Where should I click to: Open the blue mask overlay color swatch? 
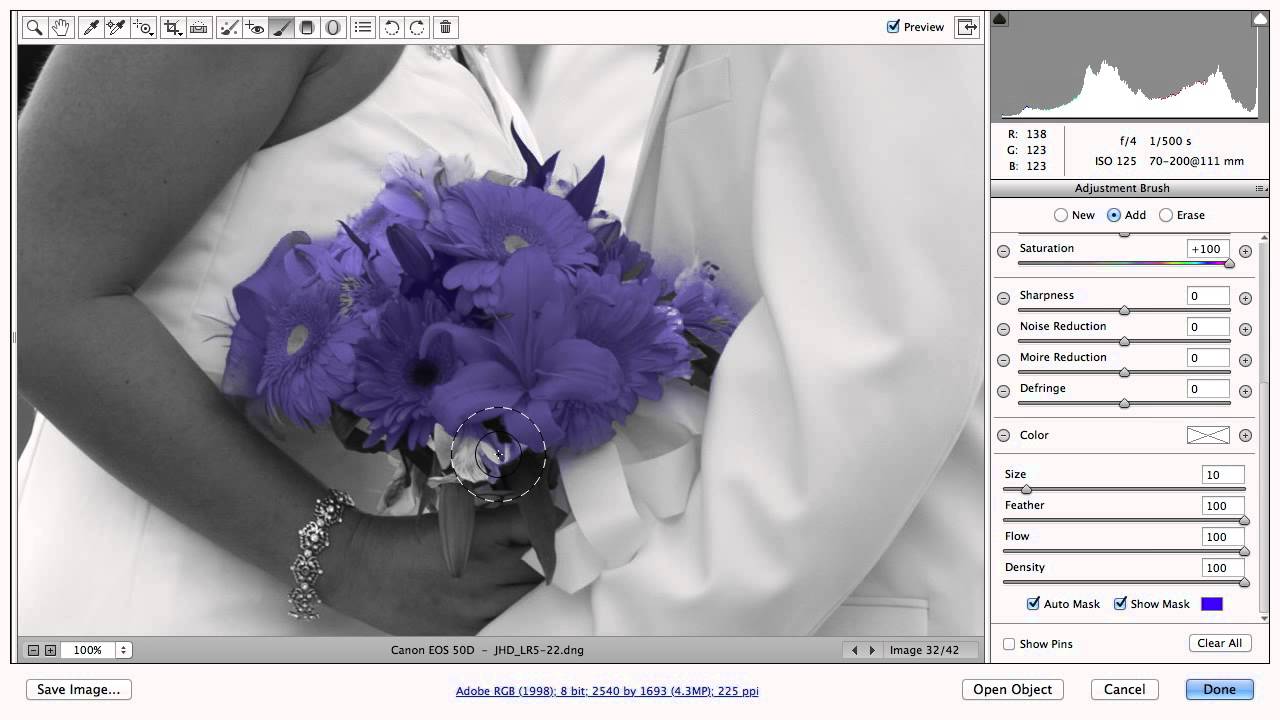click(x=1211, y=604)
